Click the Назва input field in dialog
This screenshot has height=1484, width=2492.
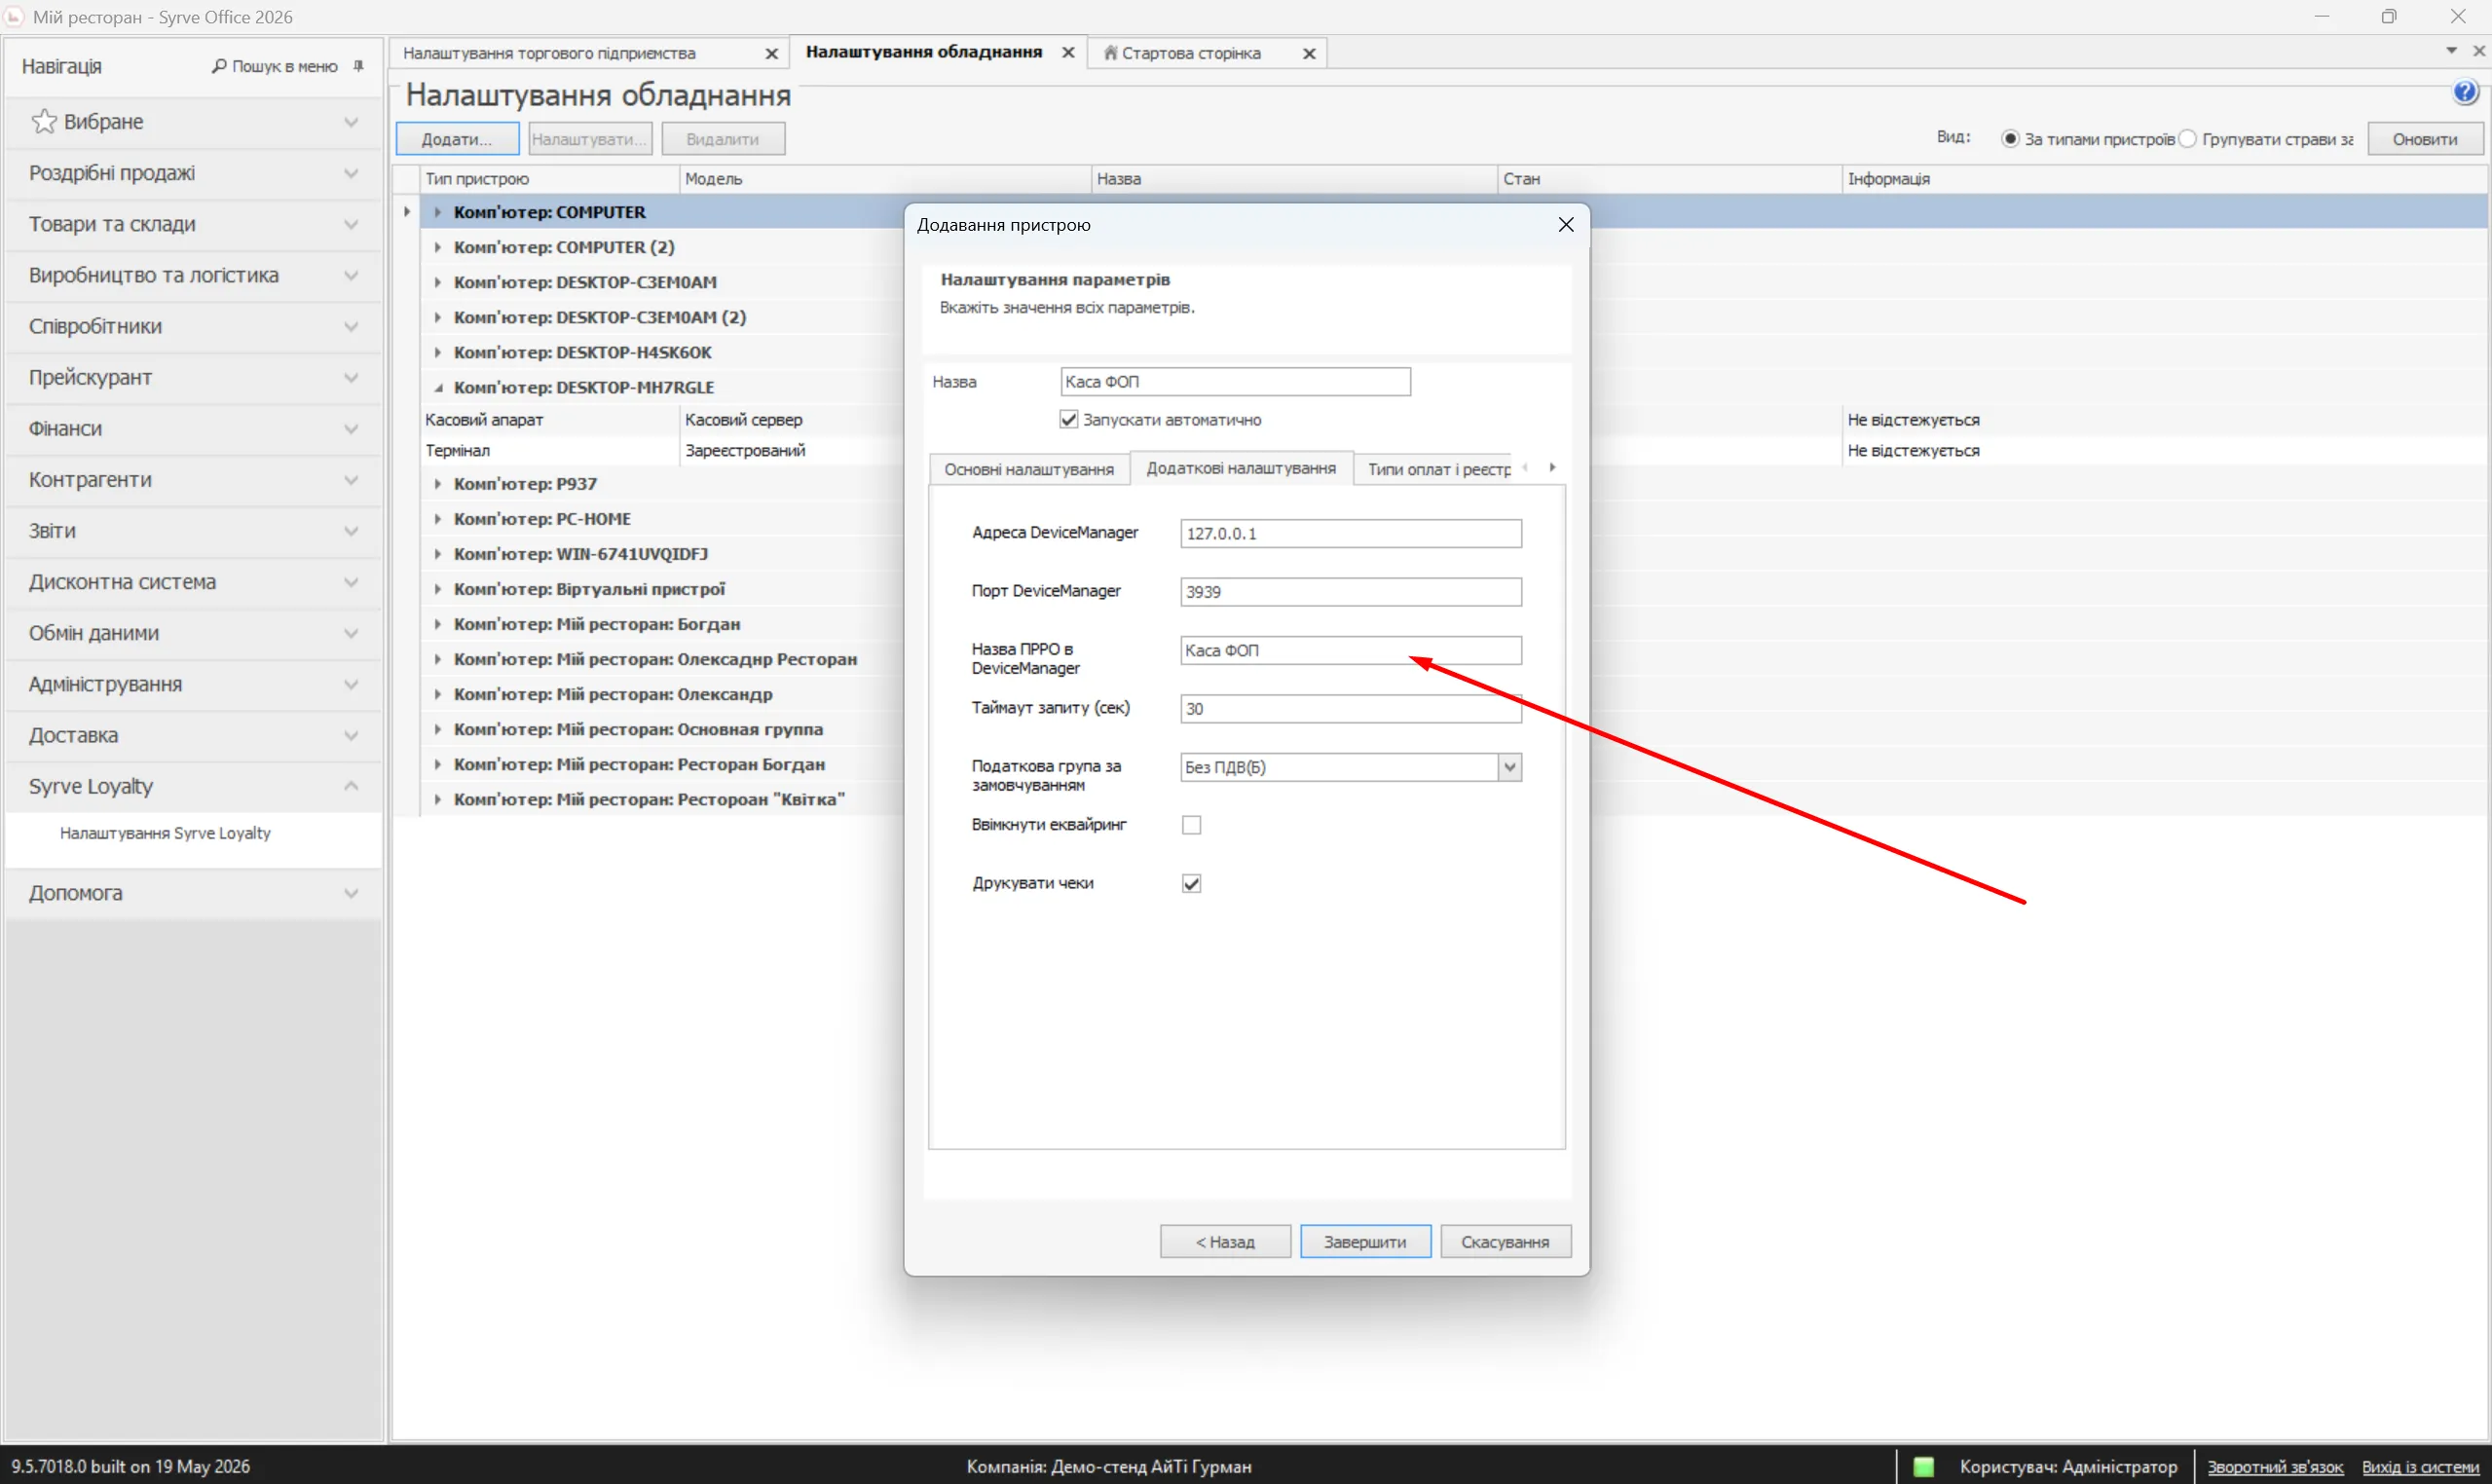(x=1235, y=382)
